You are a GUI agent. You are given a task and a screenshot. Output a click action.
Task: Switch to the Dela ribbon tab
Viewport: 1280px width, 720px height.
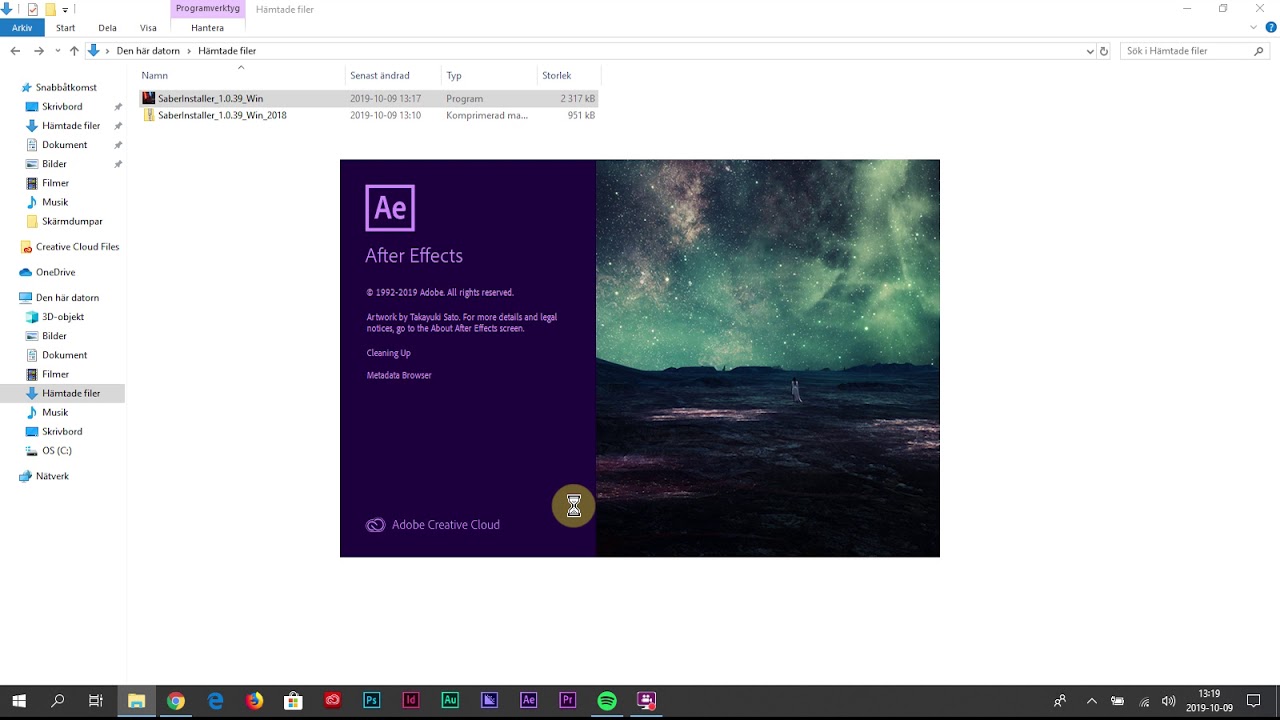point(107,28)
